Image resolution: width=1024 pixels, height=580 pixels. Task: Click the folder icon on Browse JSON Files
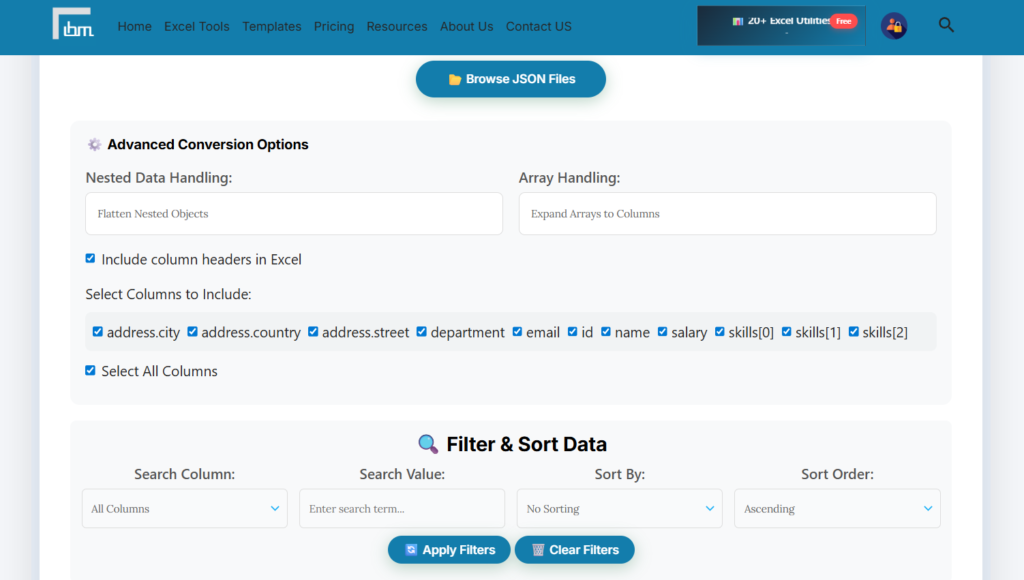[454, 79]
